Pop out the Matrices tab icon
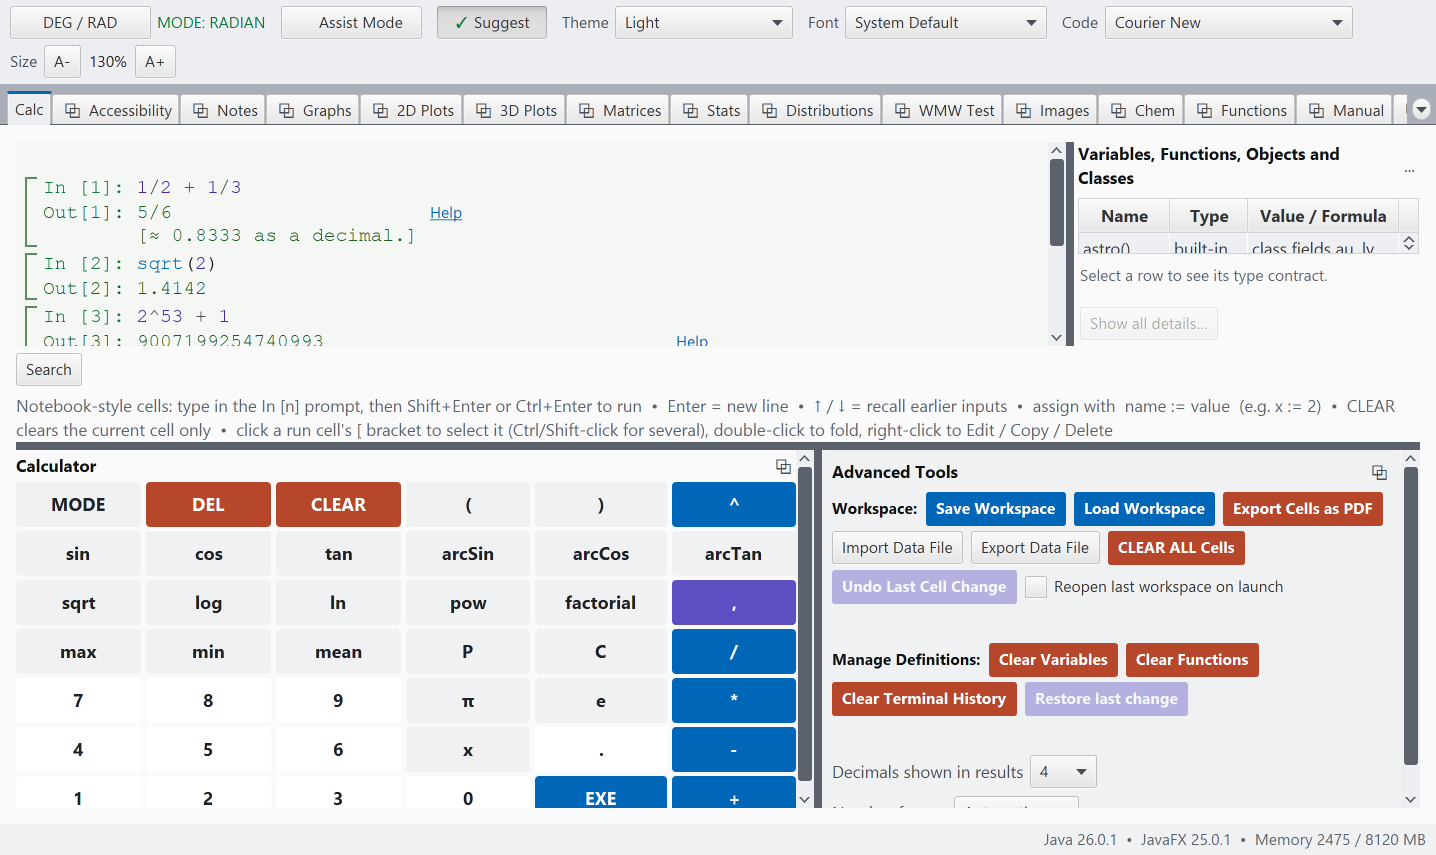The width and height of the screenshot is (1436, 855). point(586,110)
